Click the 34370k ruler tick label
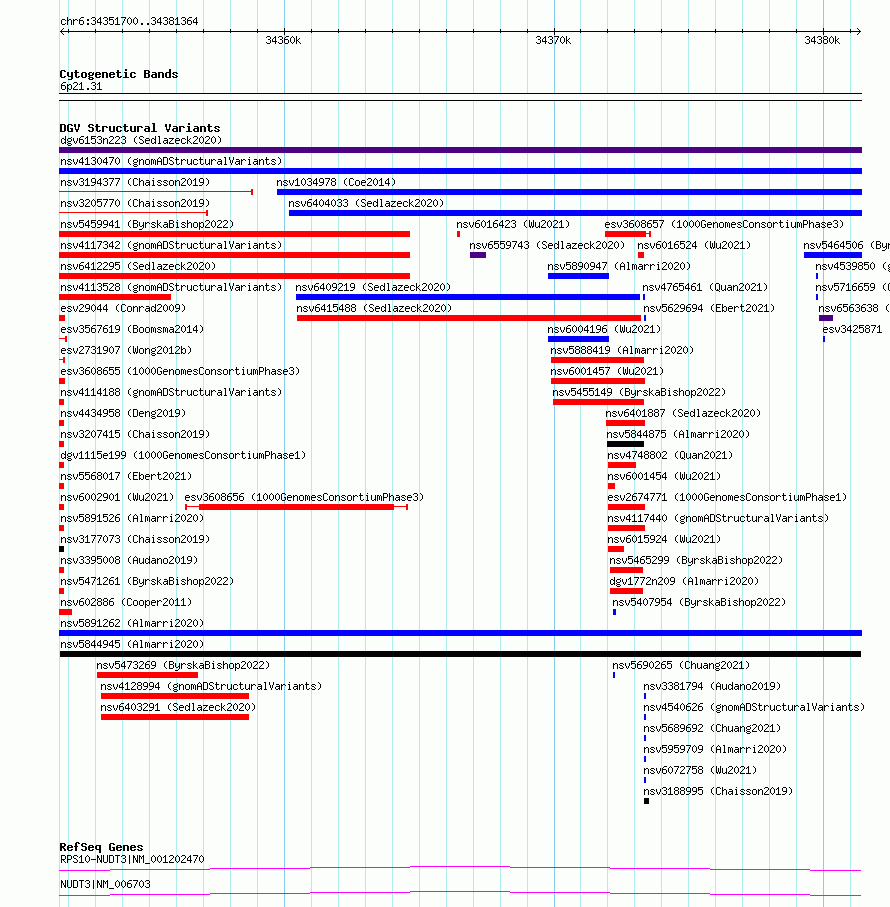 click(553, 40)
